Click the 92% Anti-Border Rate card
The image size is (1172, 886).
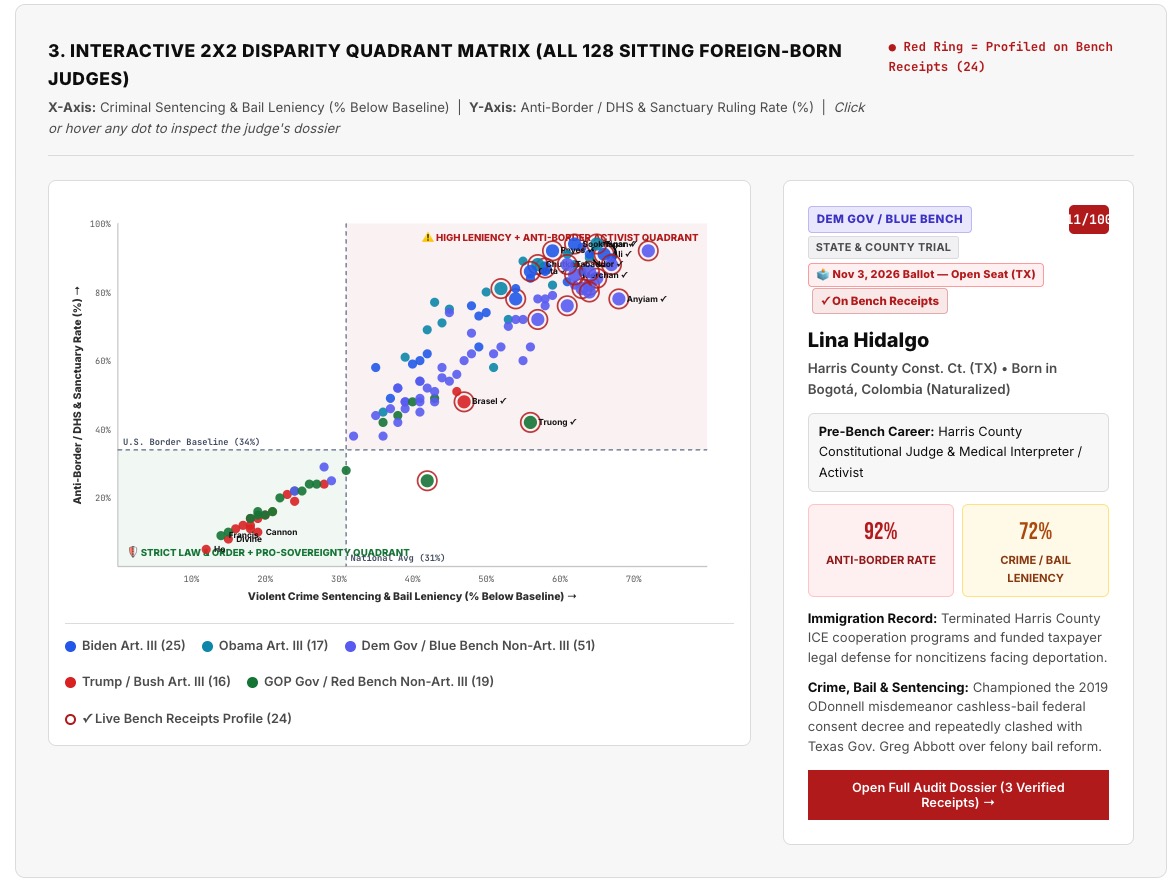(880, 550)
